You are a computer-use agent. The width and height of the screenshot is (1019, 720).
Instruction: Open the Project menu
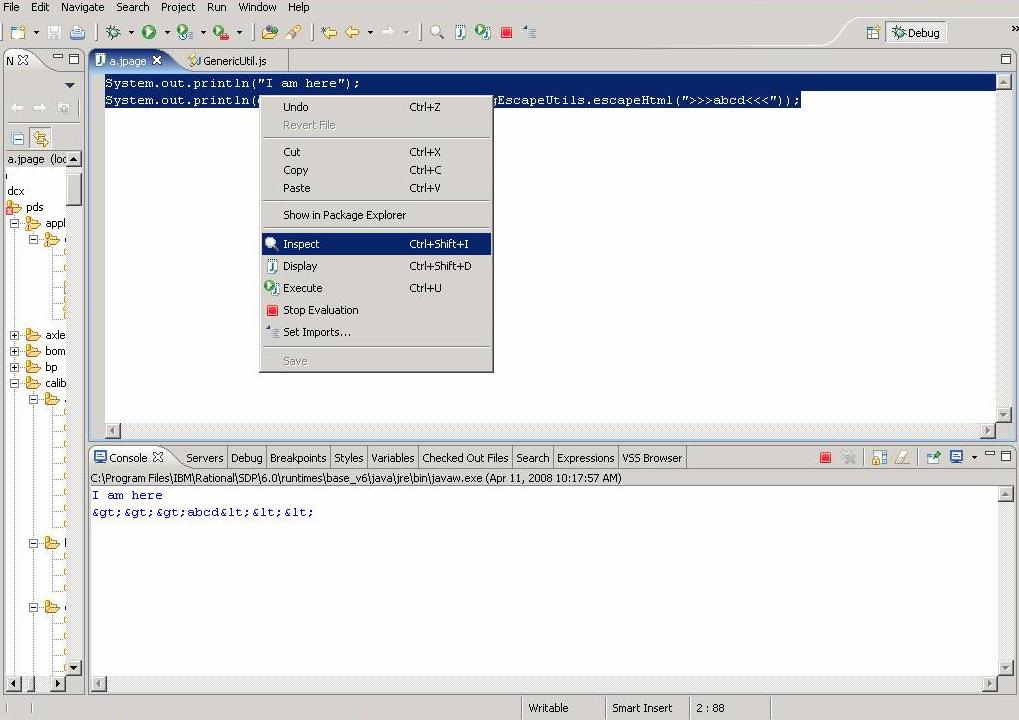click(x=178, y=7)
